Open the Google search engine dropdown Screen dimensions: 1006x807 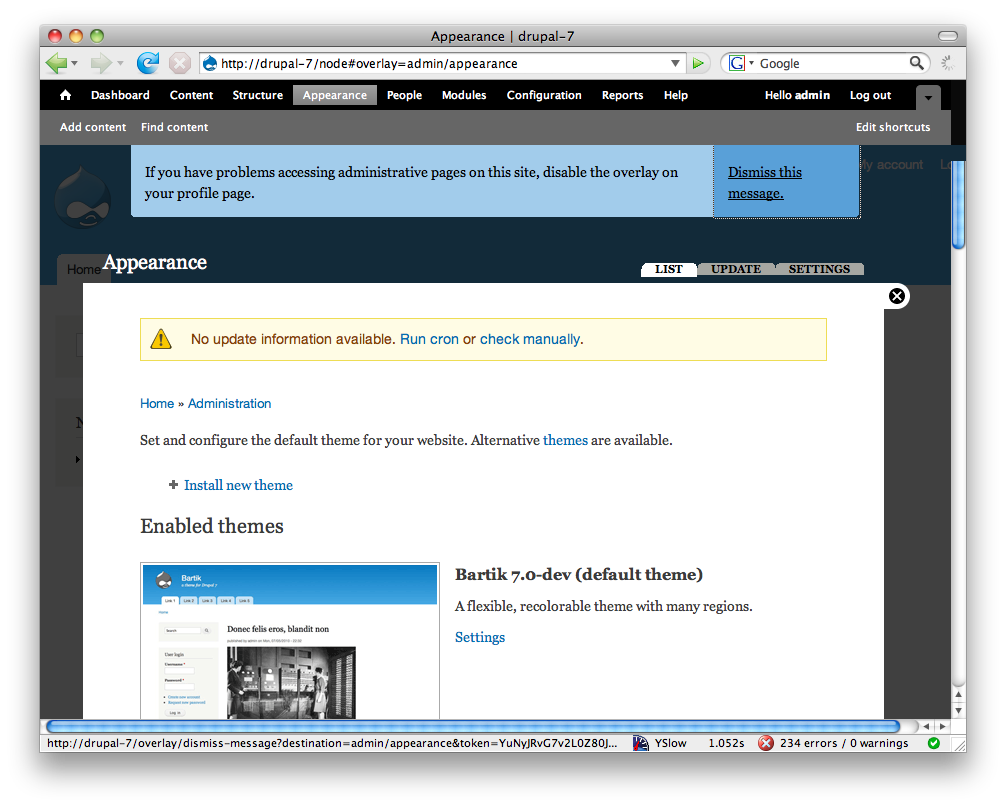pyautogui.click(x=746, y=62)
